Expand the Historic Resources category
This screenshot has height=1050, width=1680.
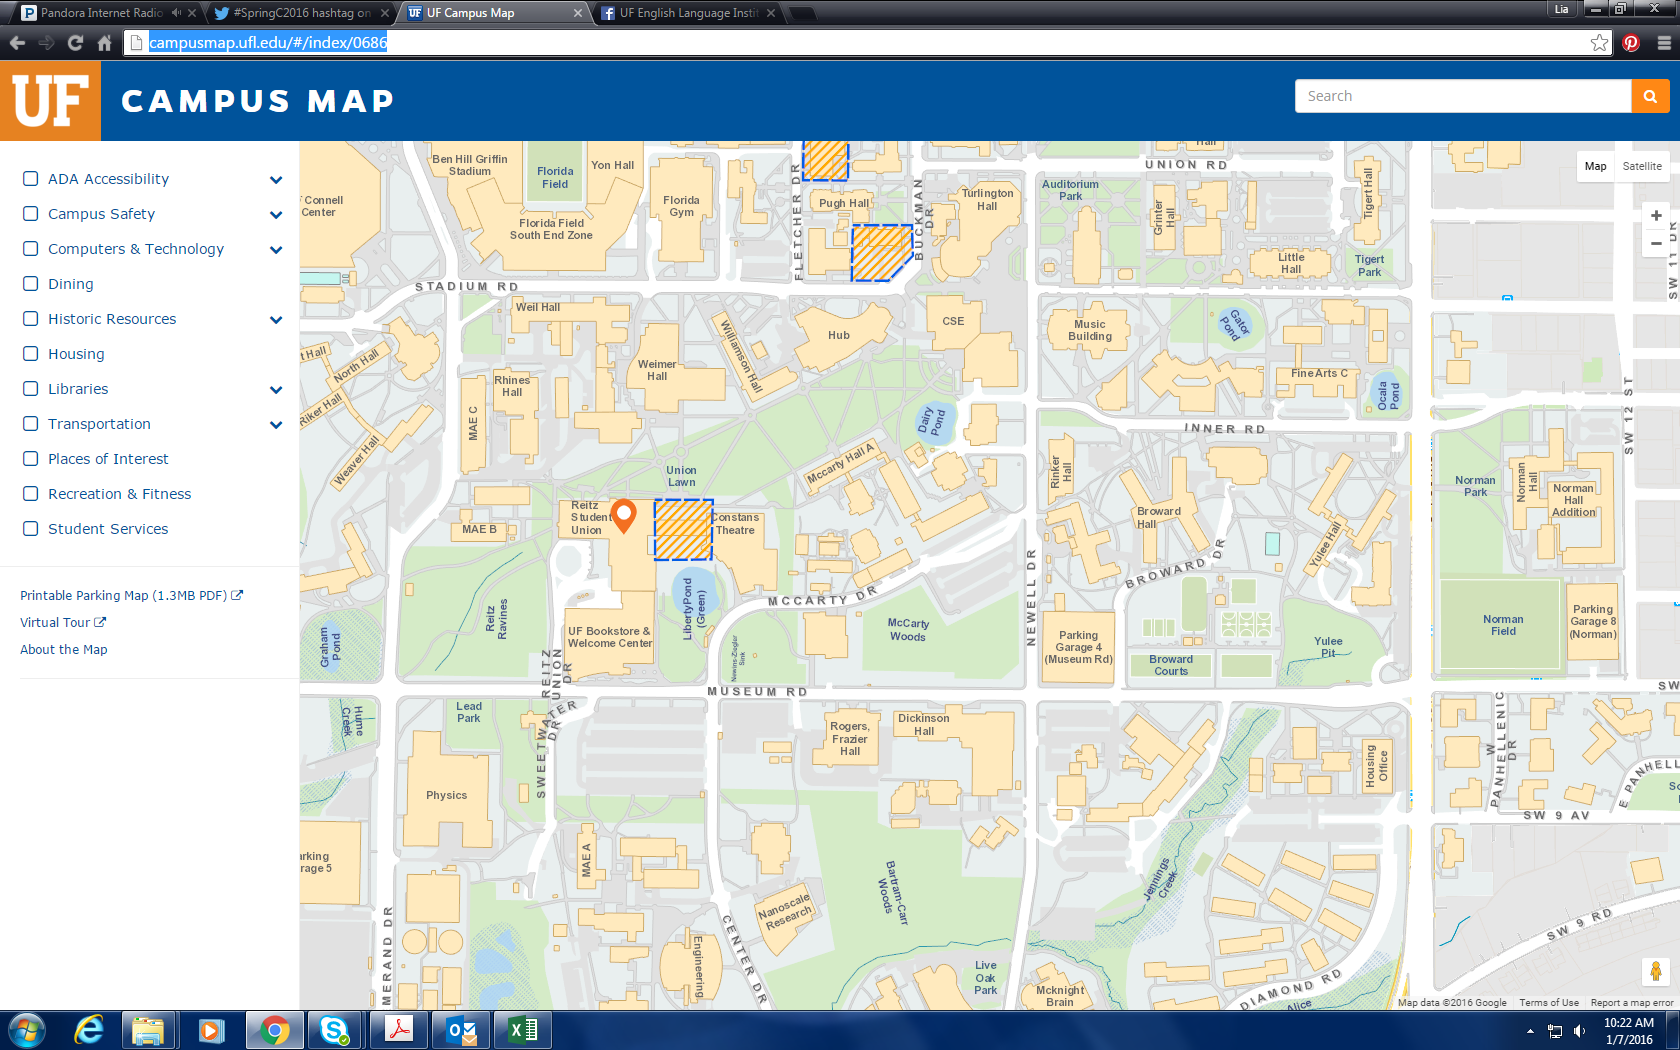276,320
